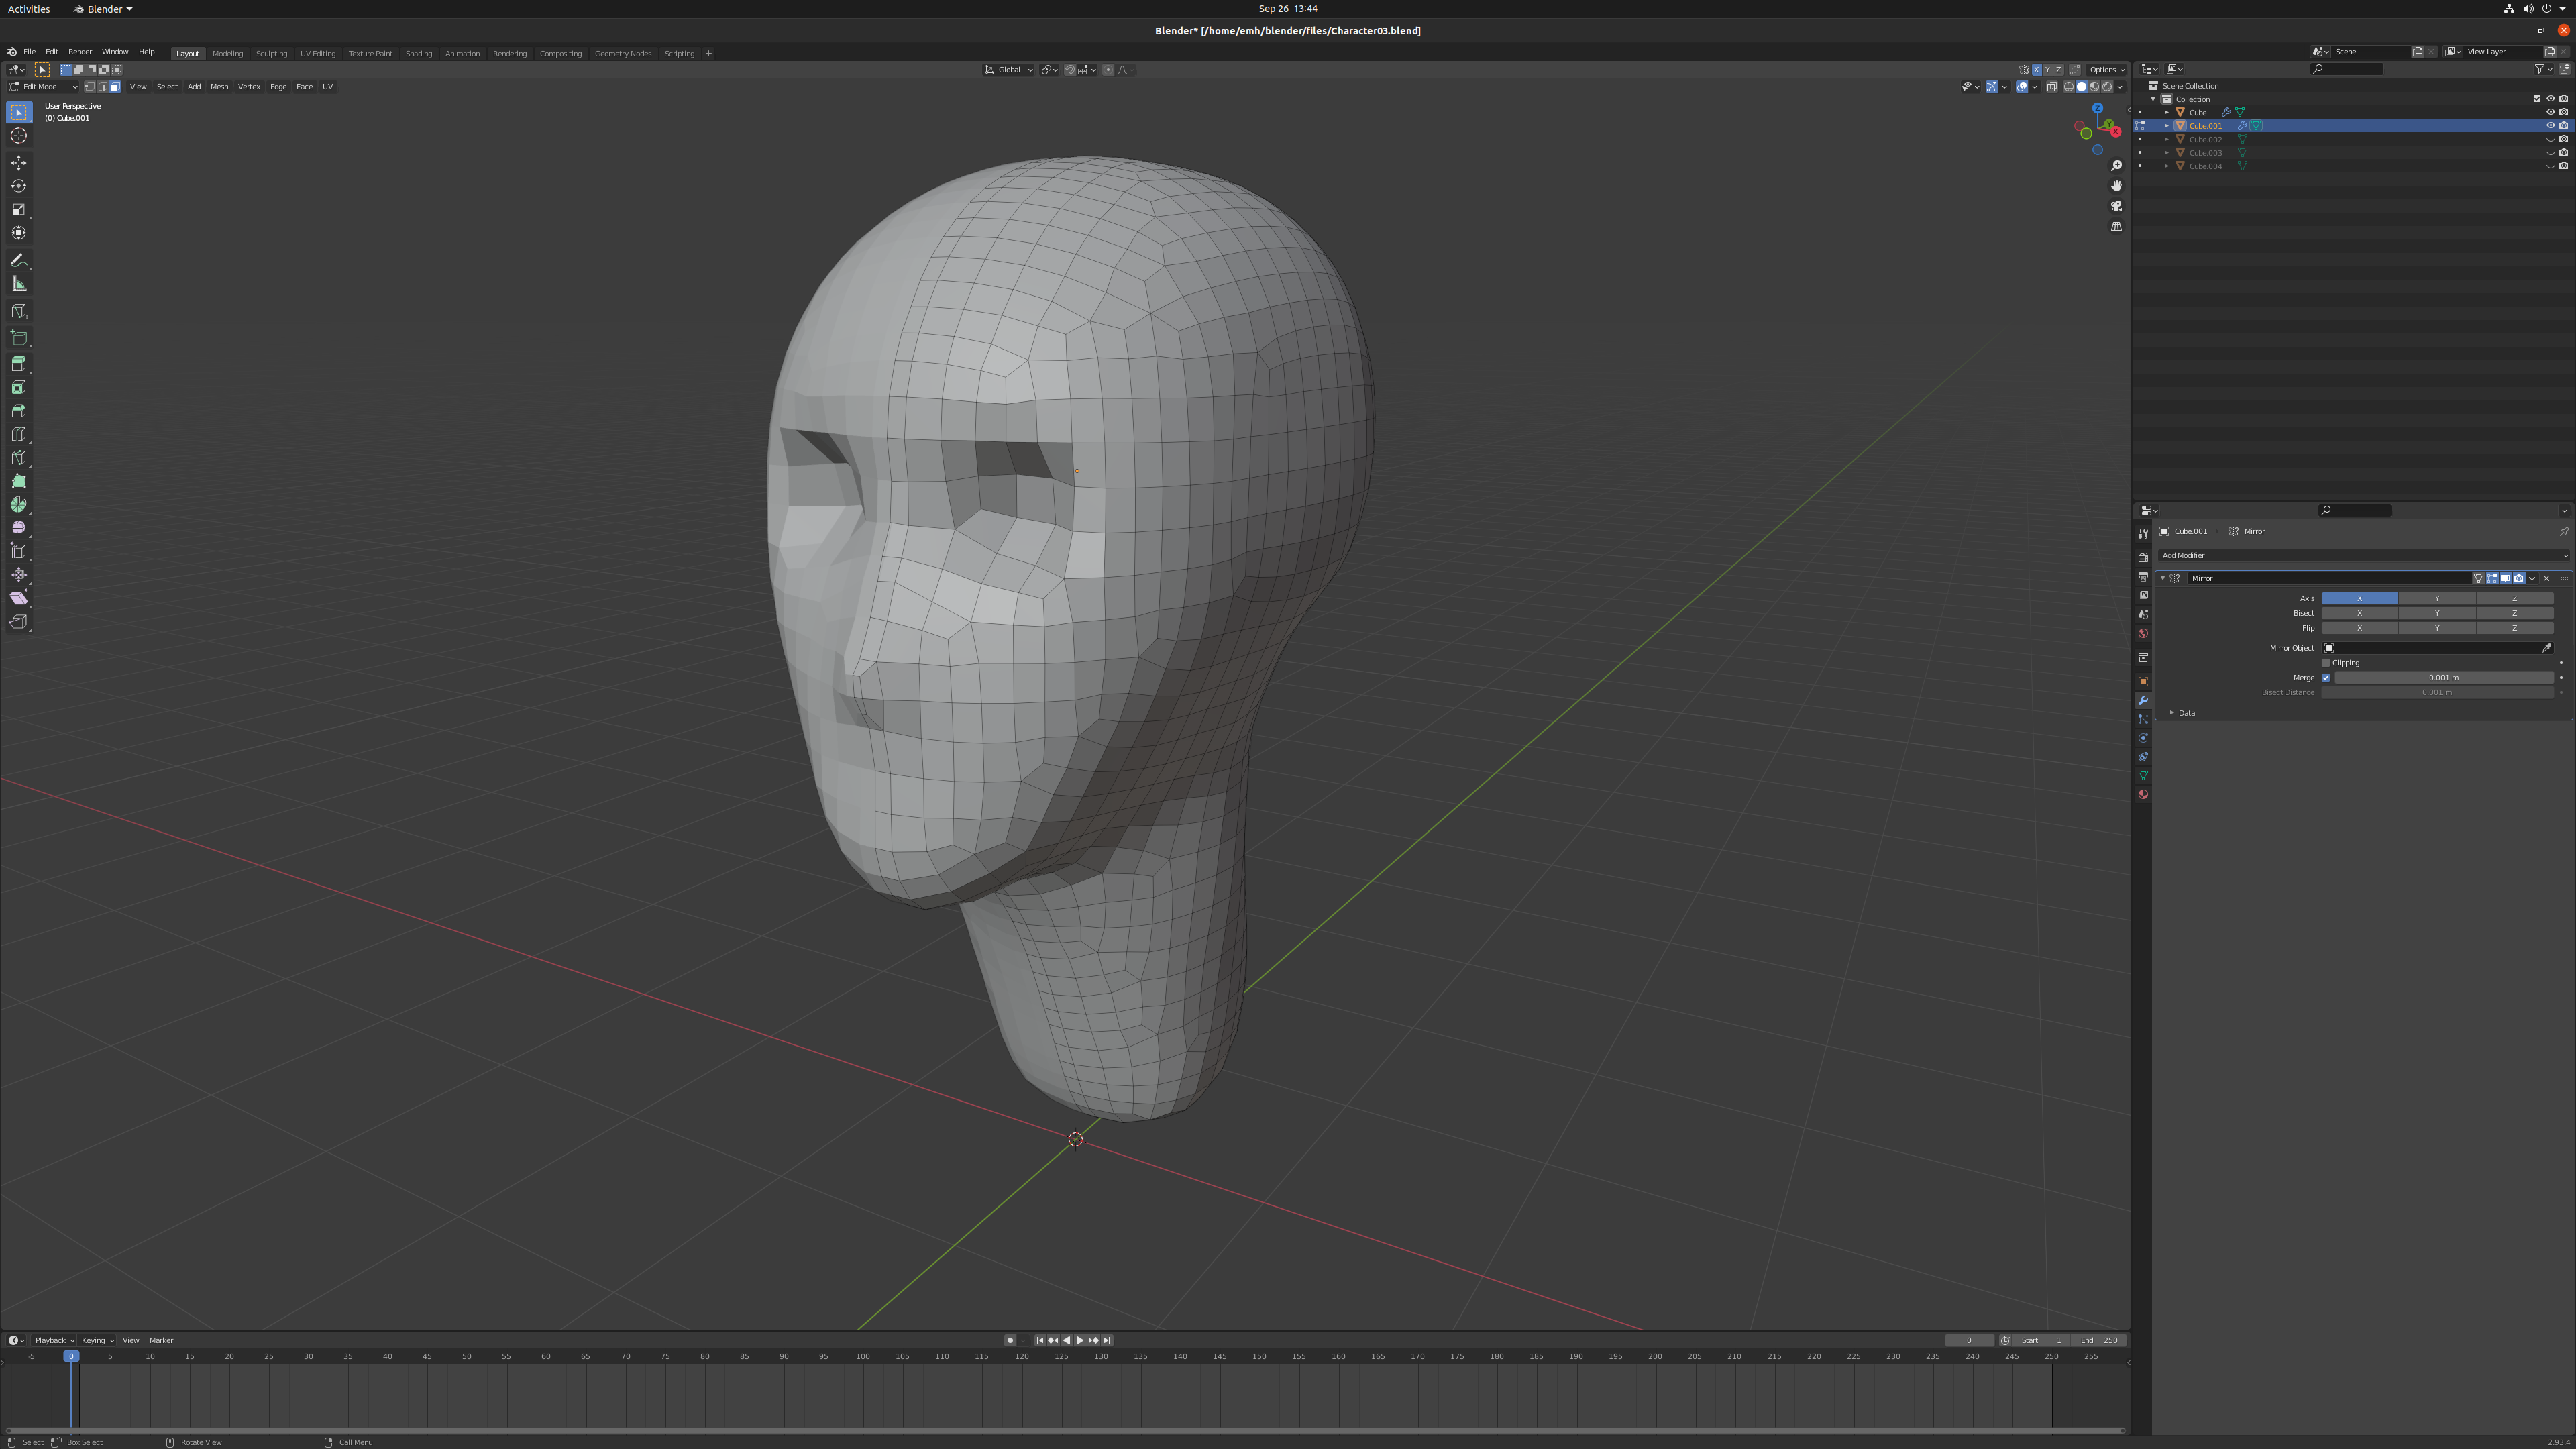Open Global transform orientation dropdown
Image resolution: width=2576 pixels, height=1449 pixels.
point(1008,70)
